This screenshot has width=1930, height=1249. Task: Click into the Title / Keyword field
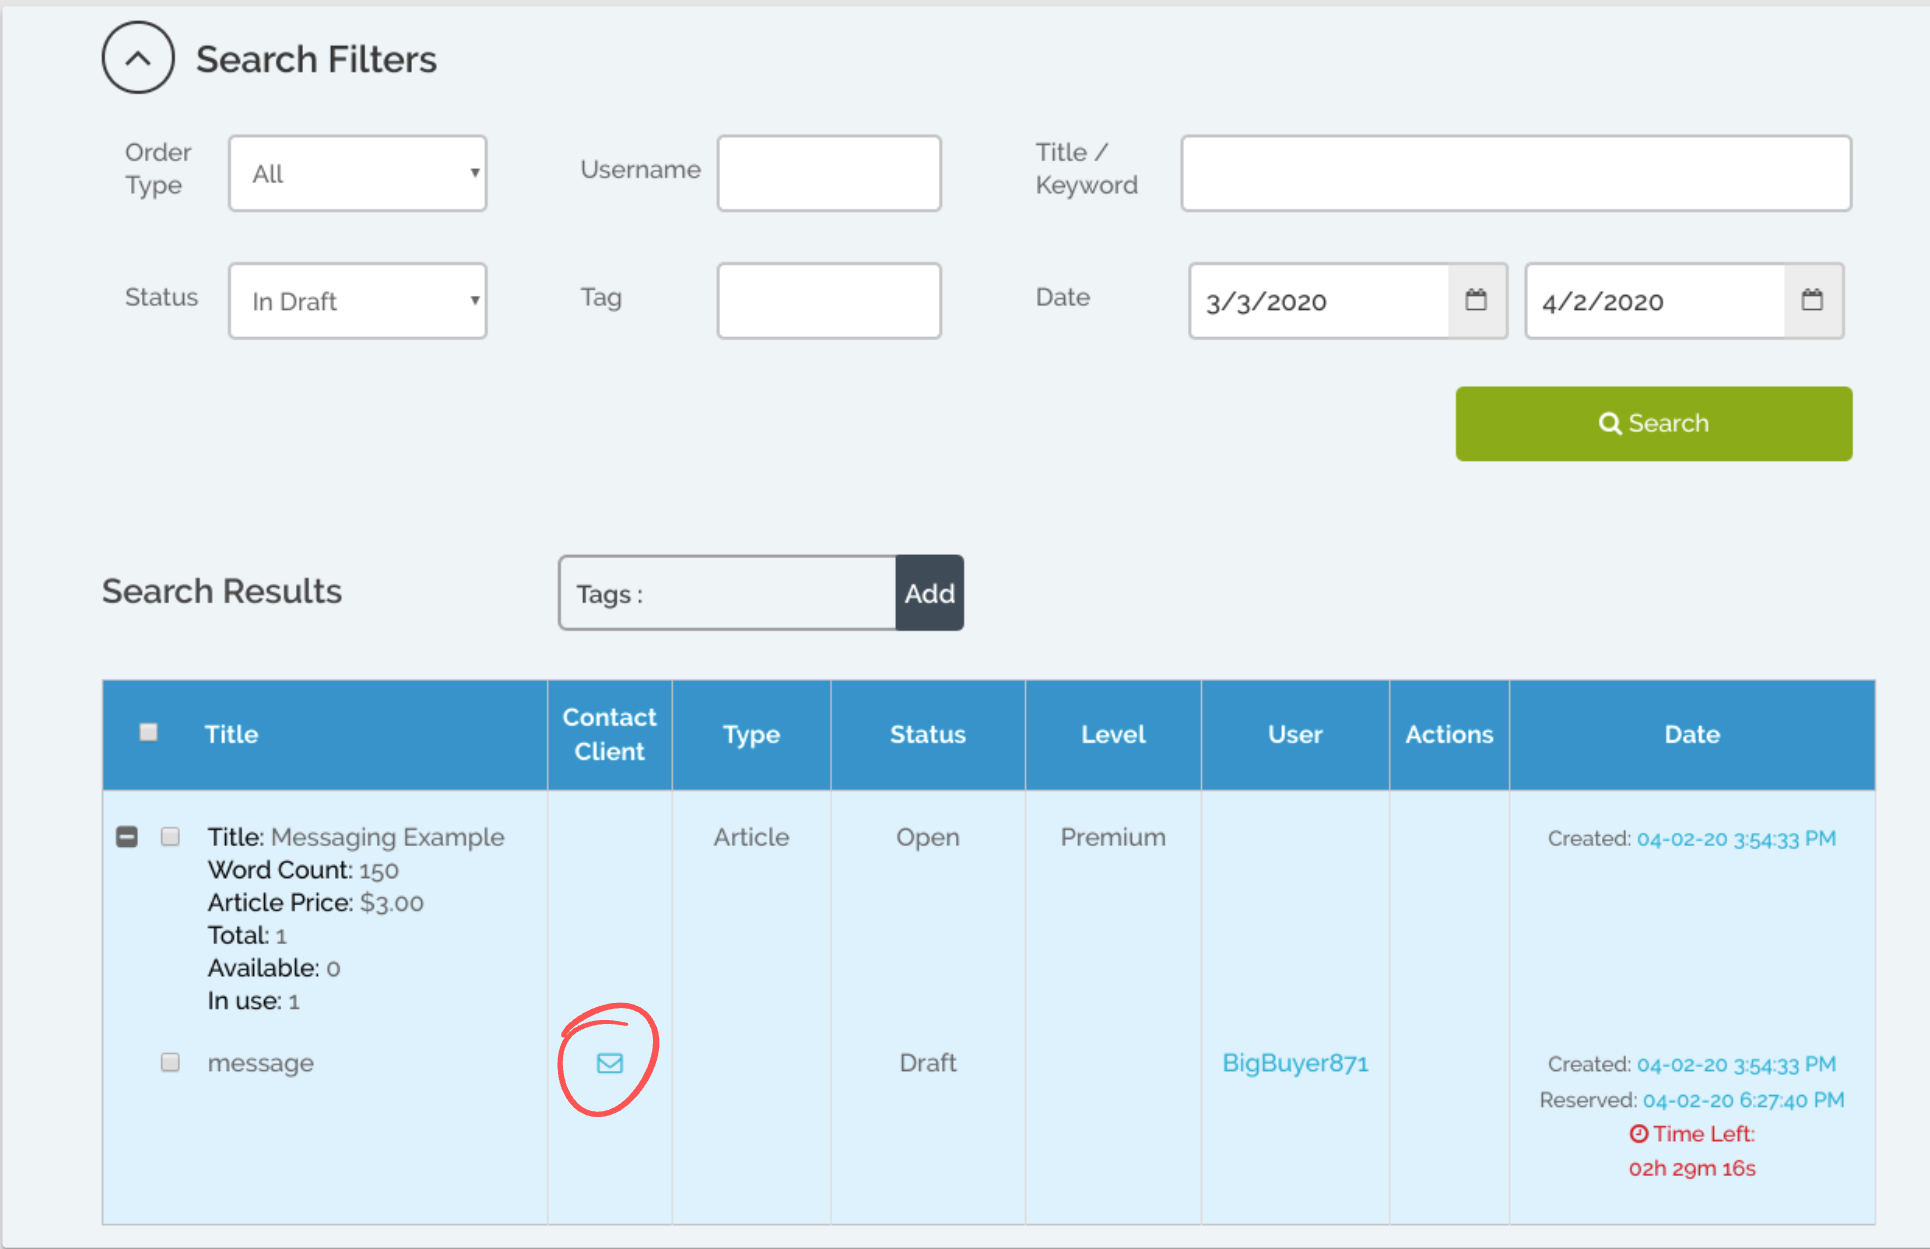(1515, 173)
